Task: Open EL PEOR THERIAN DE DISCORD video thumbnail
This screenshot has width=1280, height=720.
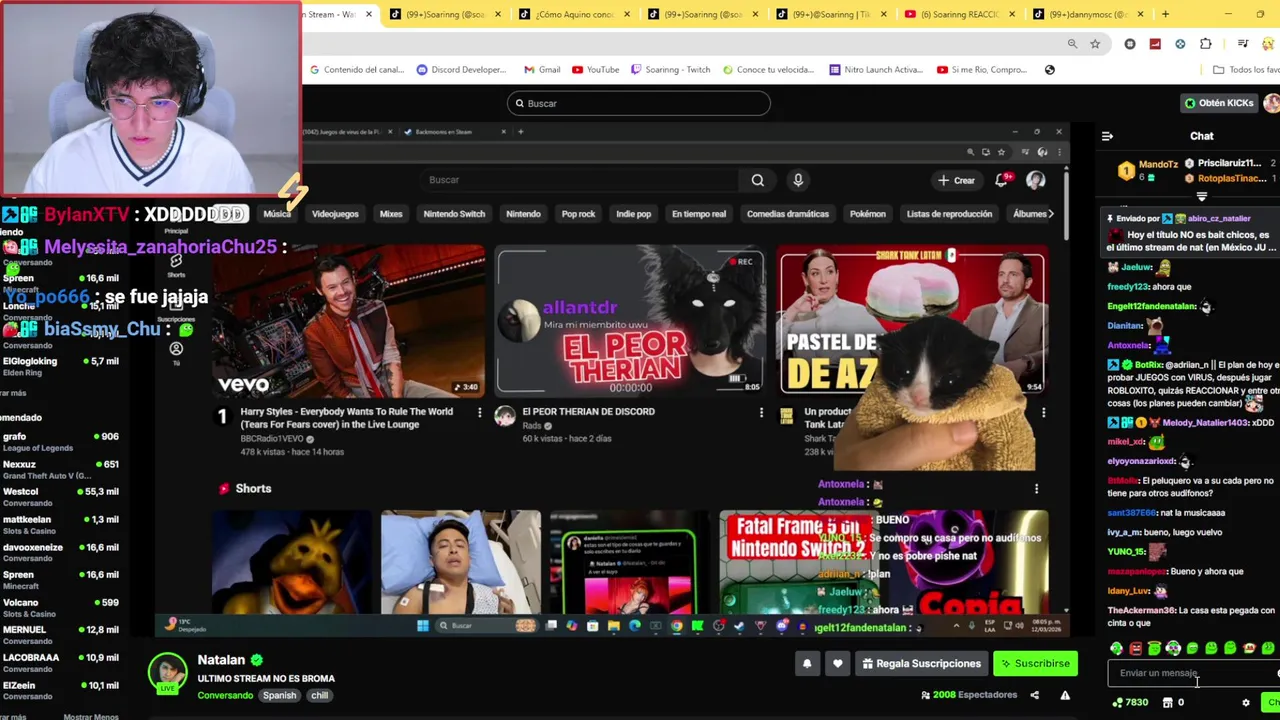Action: [x=631, y=323]
